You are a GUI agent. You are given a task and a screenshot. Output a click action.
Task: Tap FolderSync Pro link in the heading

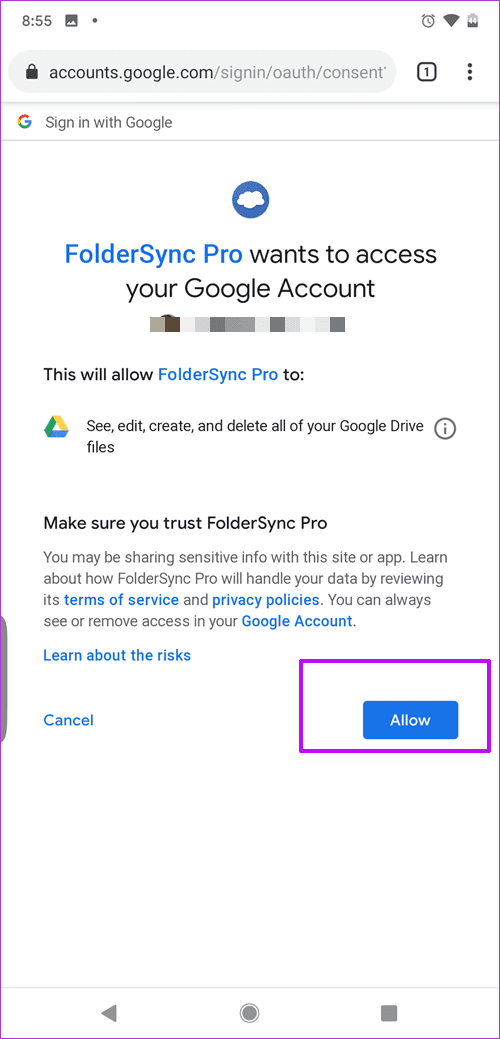coord(154,254)
